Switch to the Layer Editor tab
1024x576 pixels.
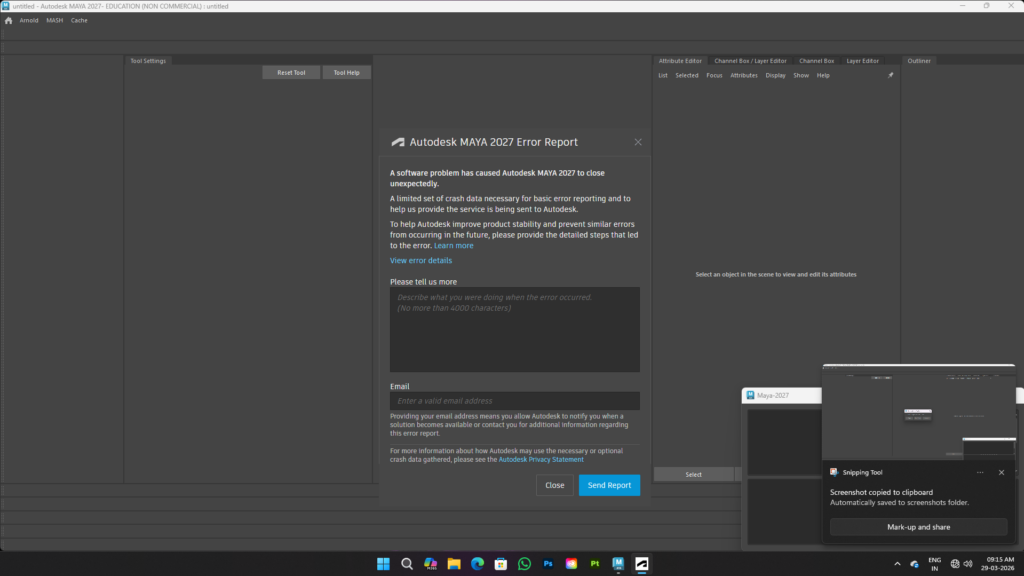pyautogui.click(x=863, y=61)
